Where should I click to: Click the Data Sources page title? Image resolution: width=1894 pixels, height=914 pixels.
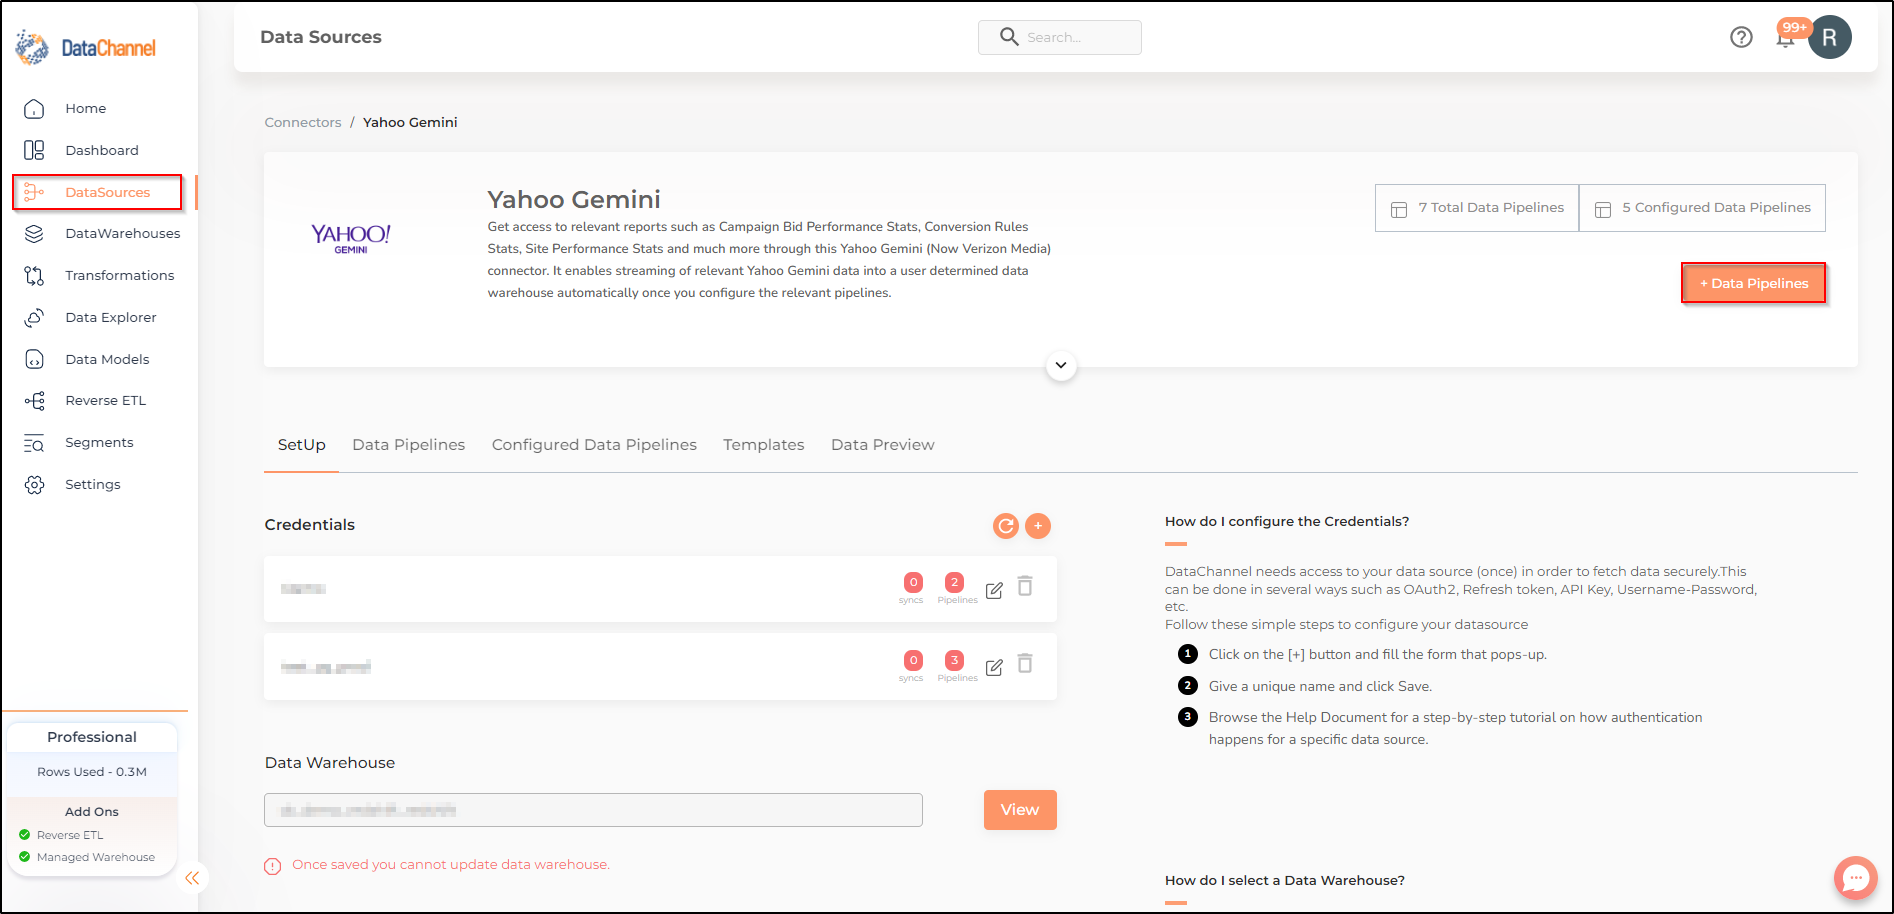click(321, 37)
